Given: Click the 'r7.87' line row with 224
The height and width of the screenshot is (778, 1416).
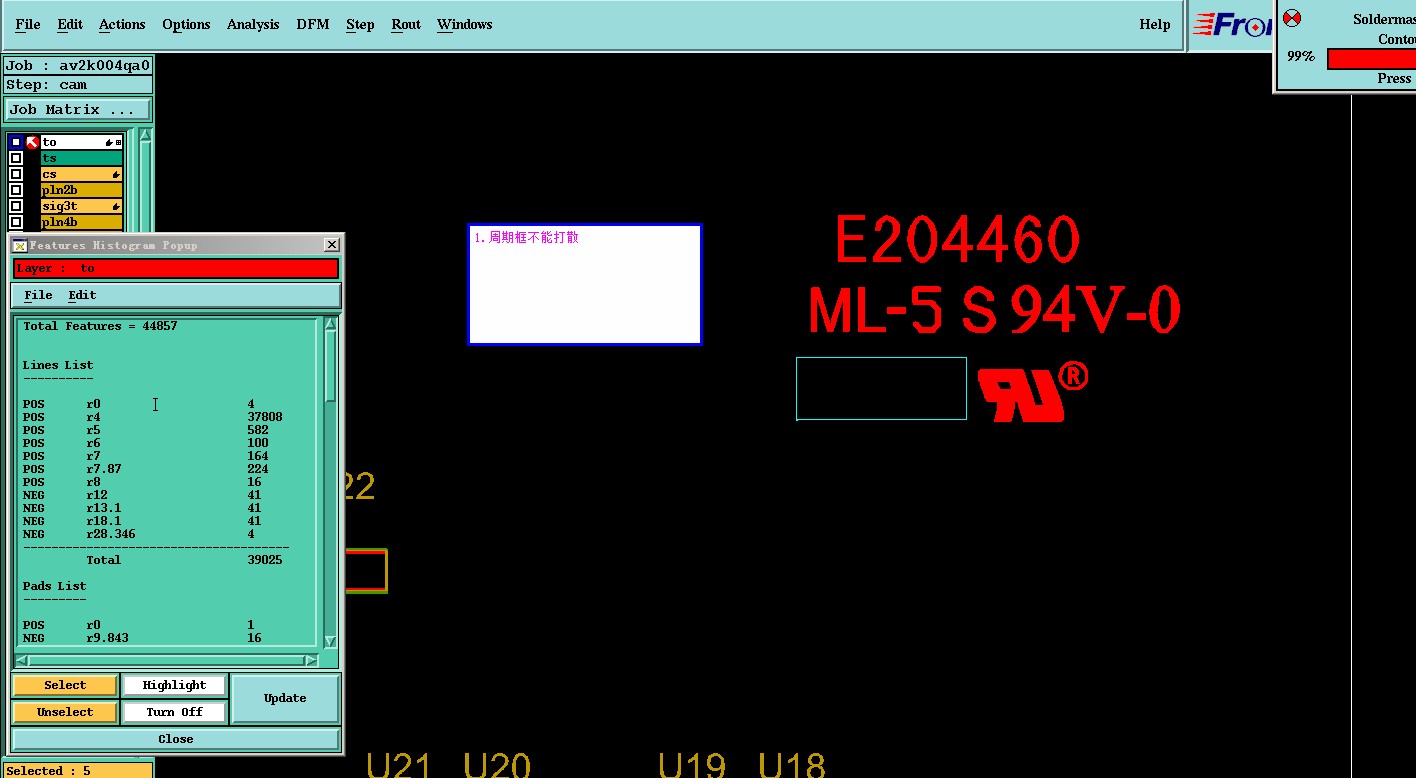Looking at the screenshot, I should tap(146, 469).
